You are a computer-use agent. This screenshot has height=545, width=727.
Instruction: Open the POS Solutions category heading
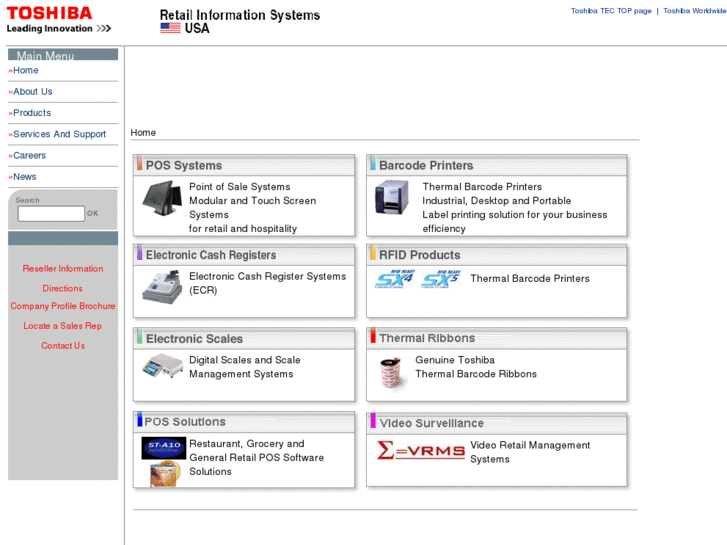point(185,422)
